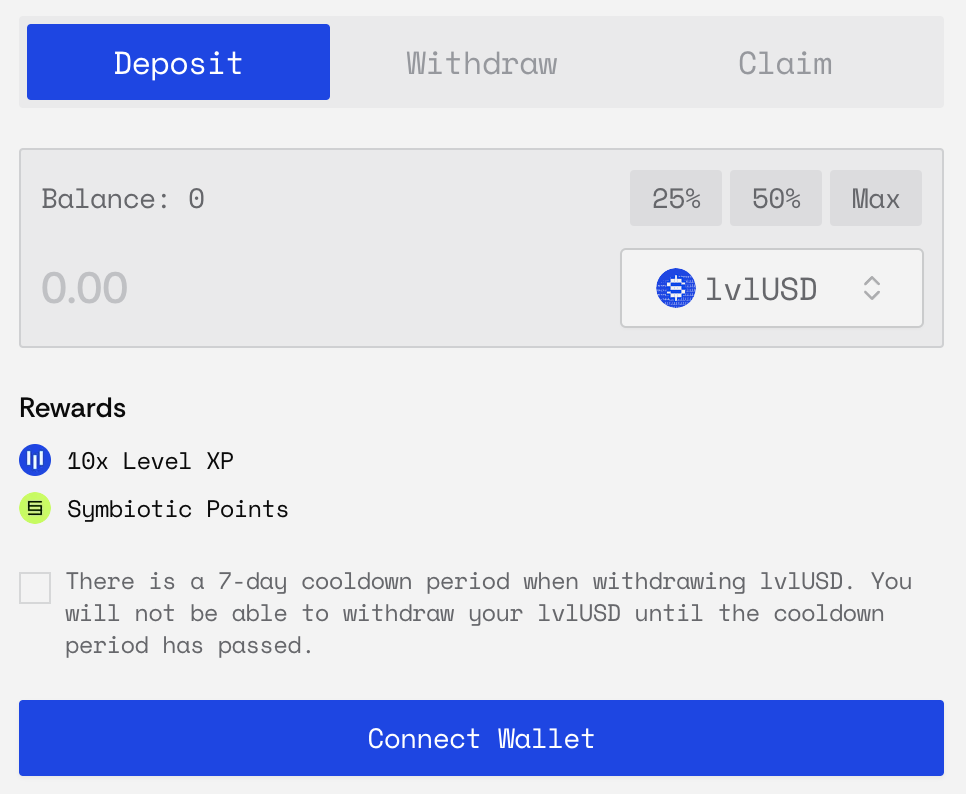Open the lvlUSD token dropdown label
The image size is (966, 794).
click(x=761, y=289)
